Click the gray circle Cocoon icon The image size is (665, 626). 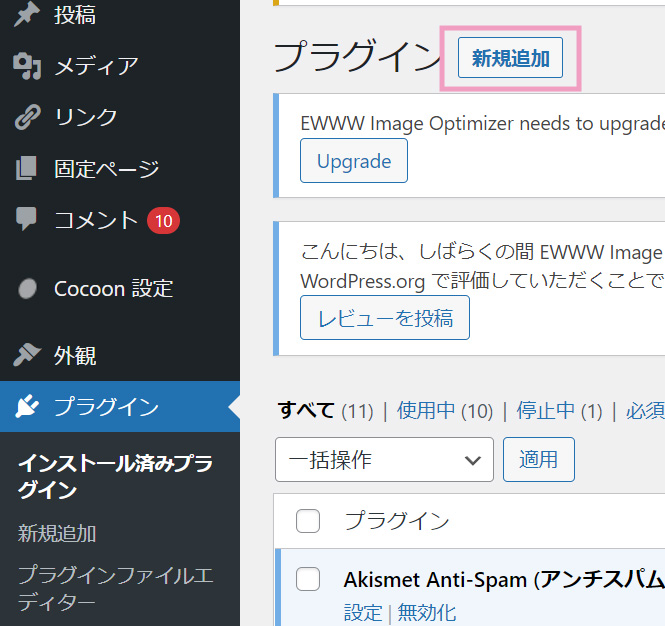[28, 288]
